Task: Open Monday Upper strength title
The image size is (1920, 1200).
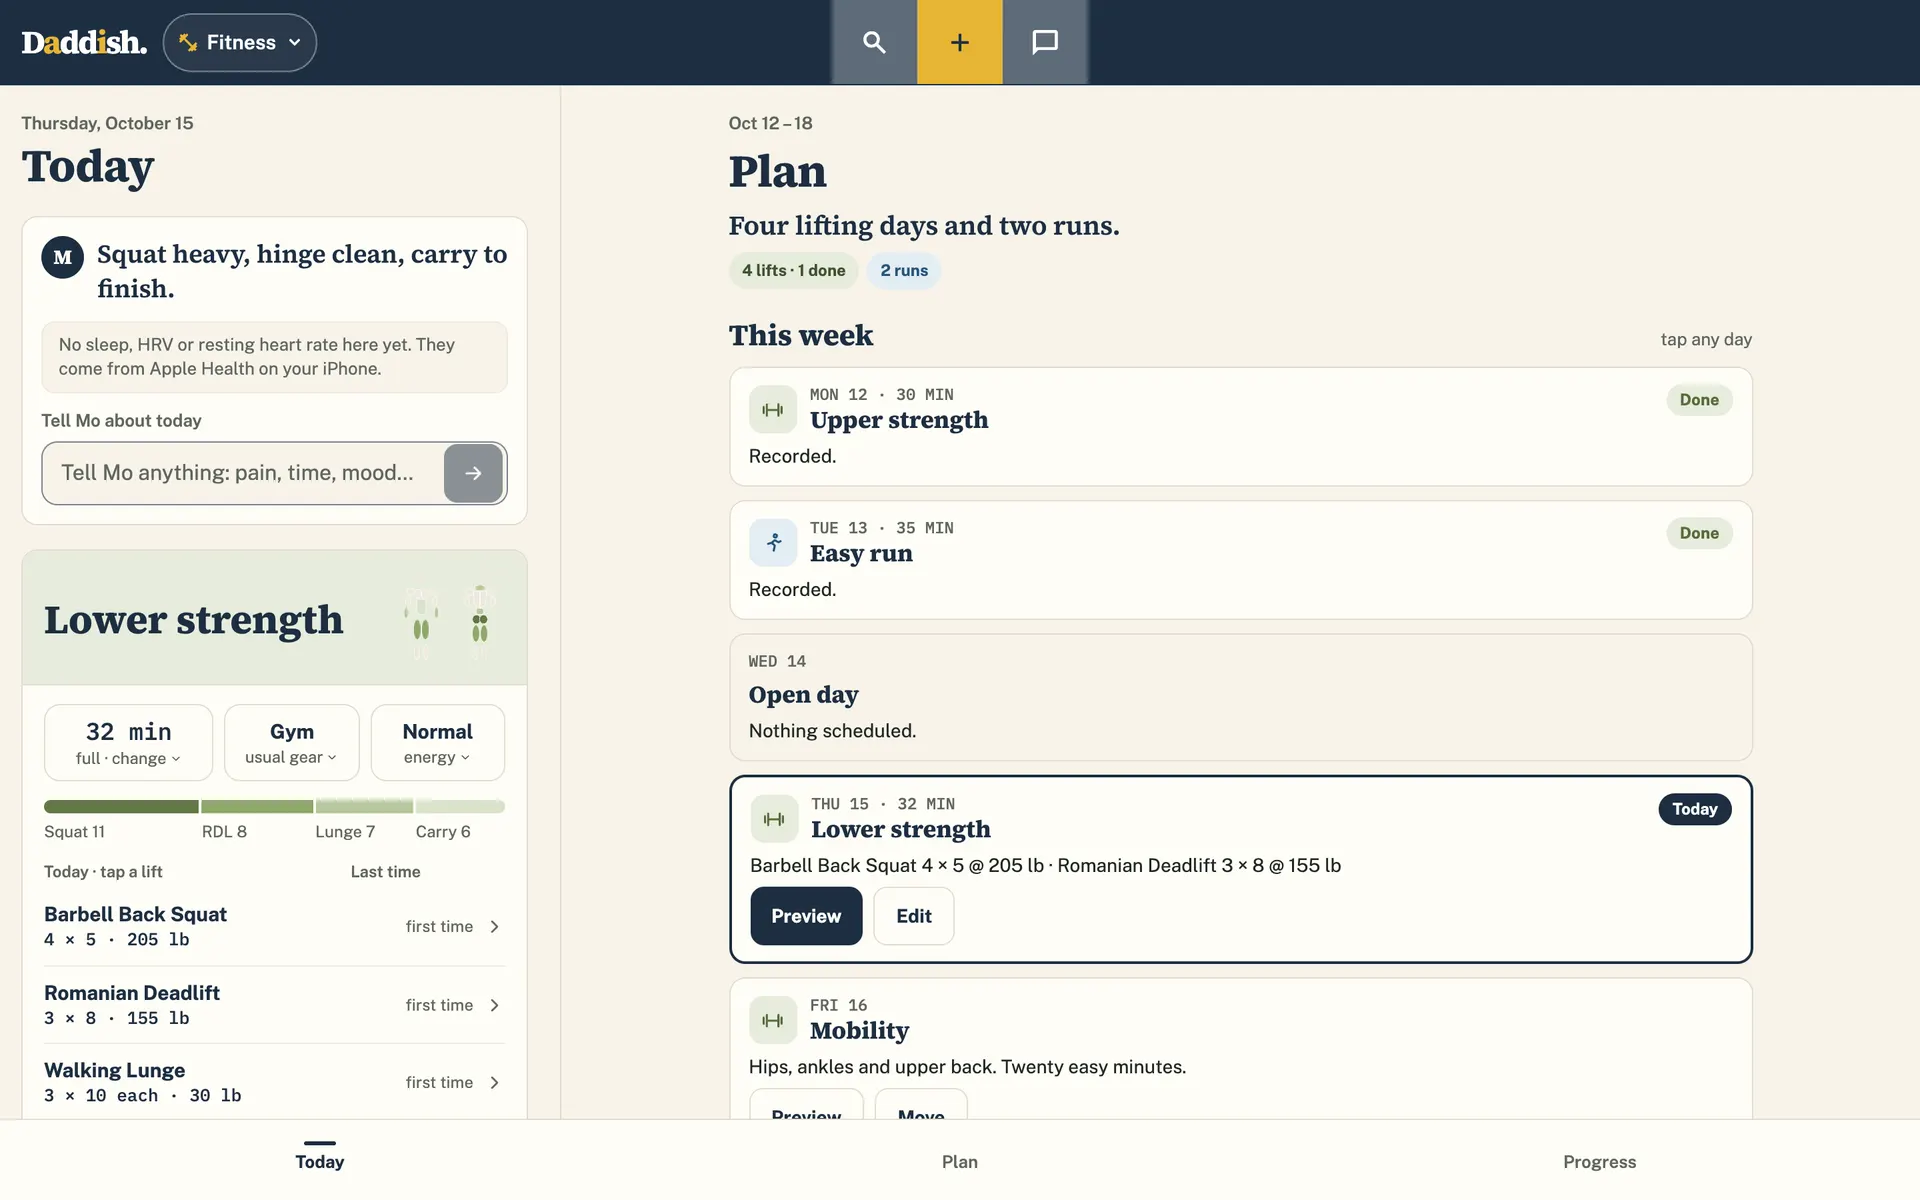Action: 899,420
